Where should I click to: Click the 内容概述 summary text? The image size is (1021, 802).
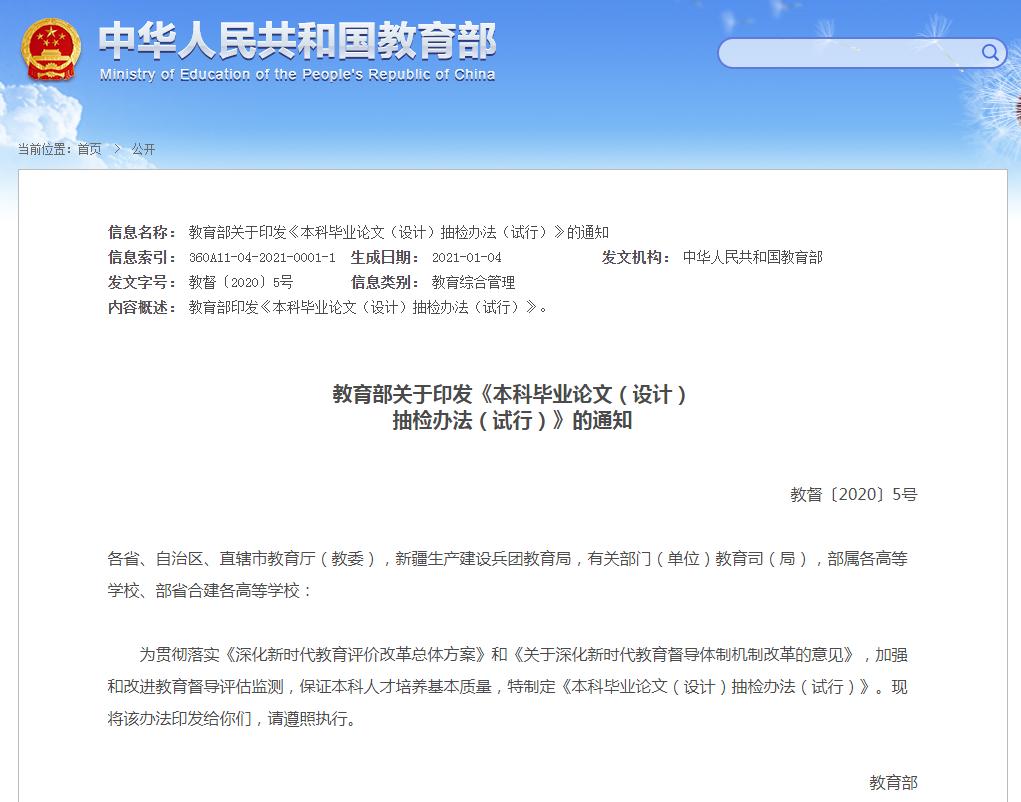pyautogui.click(x=369, y=307)
